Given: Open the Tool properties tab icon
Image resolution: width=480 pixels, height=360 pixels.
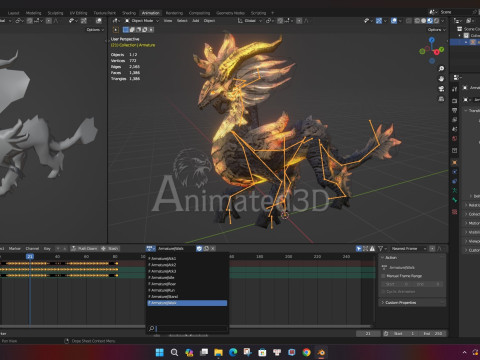Looking at the screenshot, I should pyautogui.click(x=455, y=89).
